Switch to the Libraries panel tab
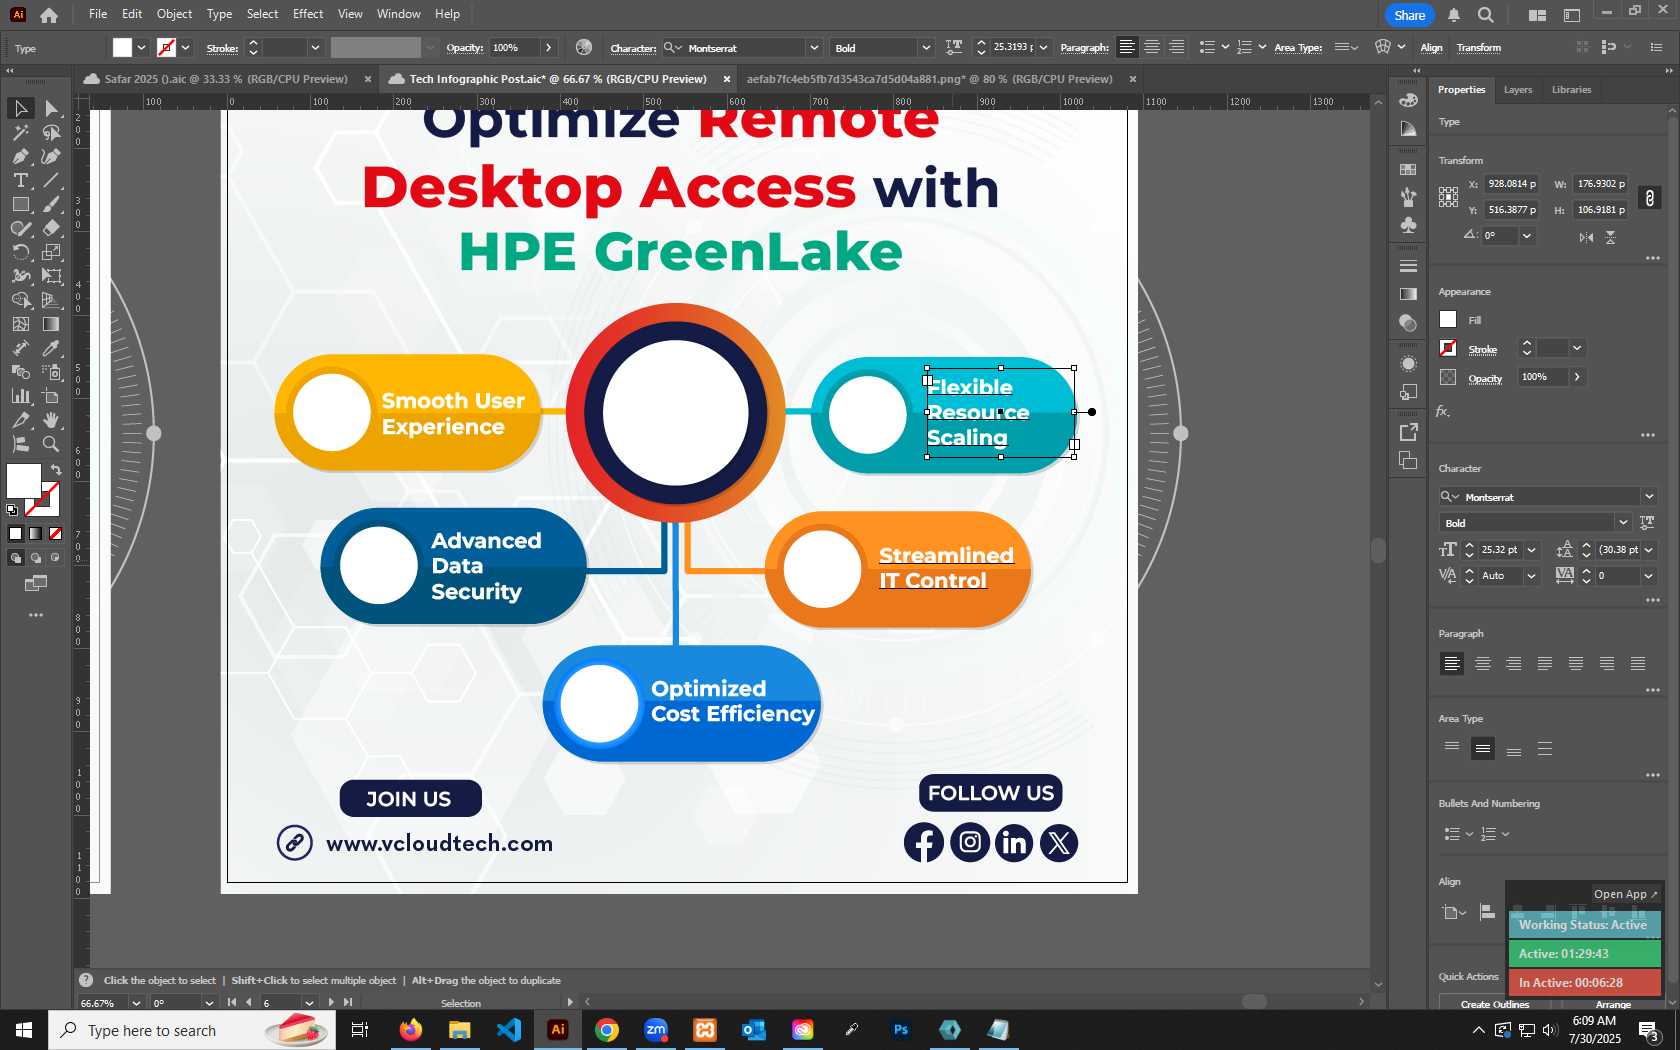1680x1050 pixels. (1571, 90)
